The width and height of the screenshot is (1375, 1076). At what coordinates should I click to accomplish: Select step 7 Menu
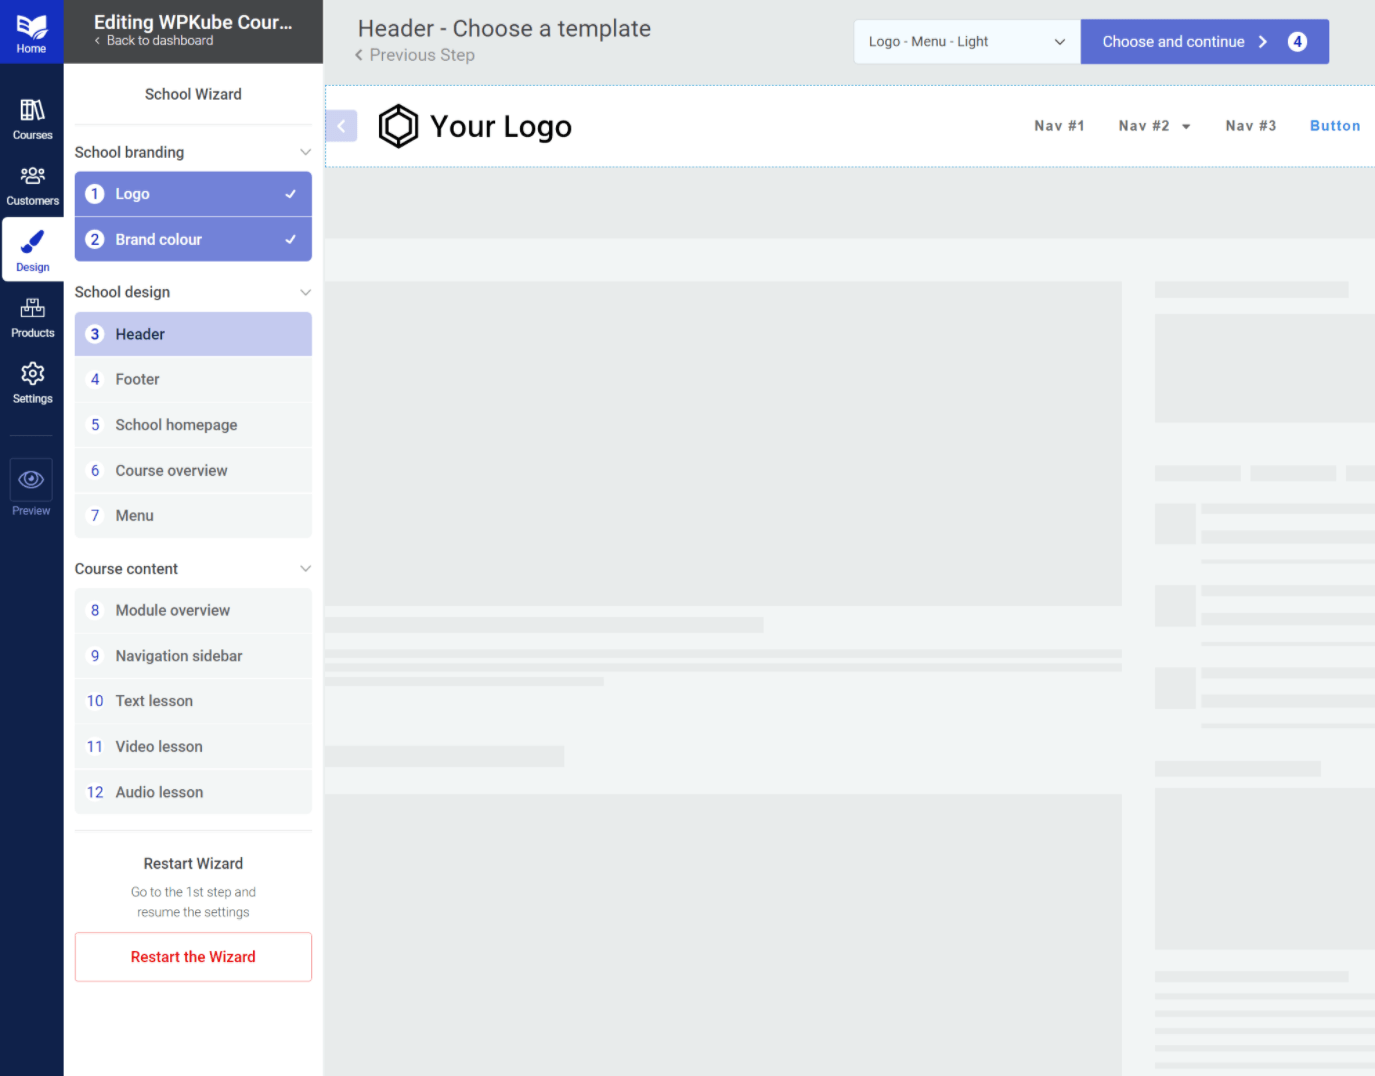coord(193,516)
